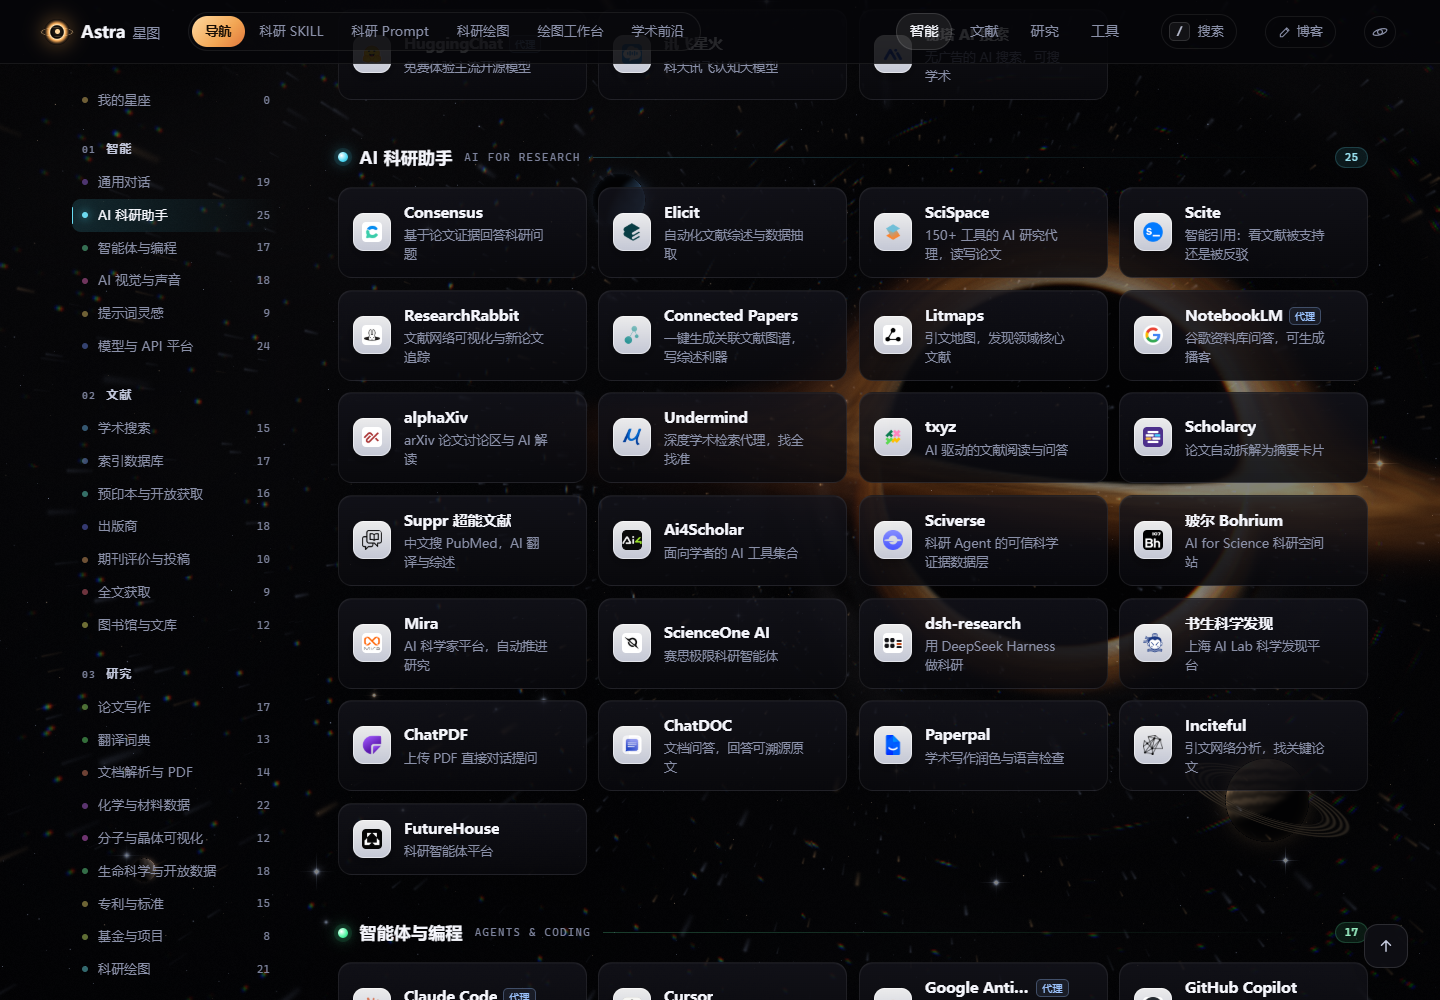Click the alphaXiv icon
The height and width of the screenshot is (1000, 1440).
pos(372,437)
